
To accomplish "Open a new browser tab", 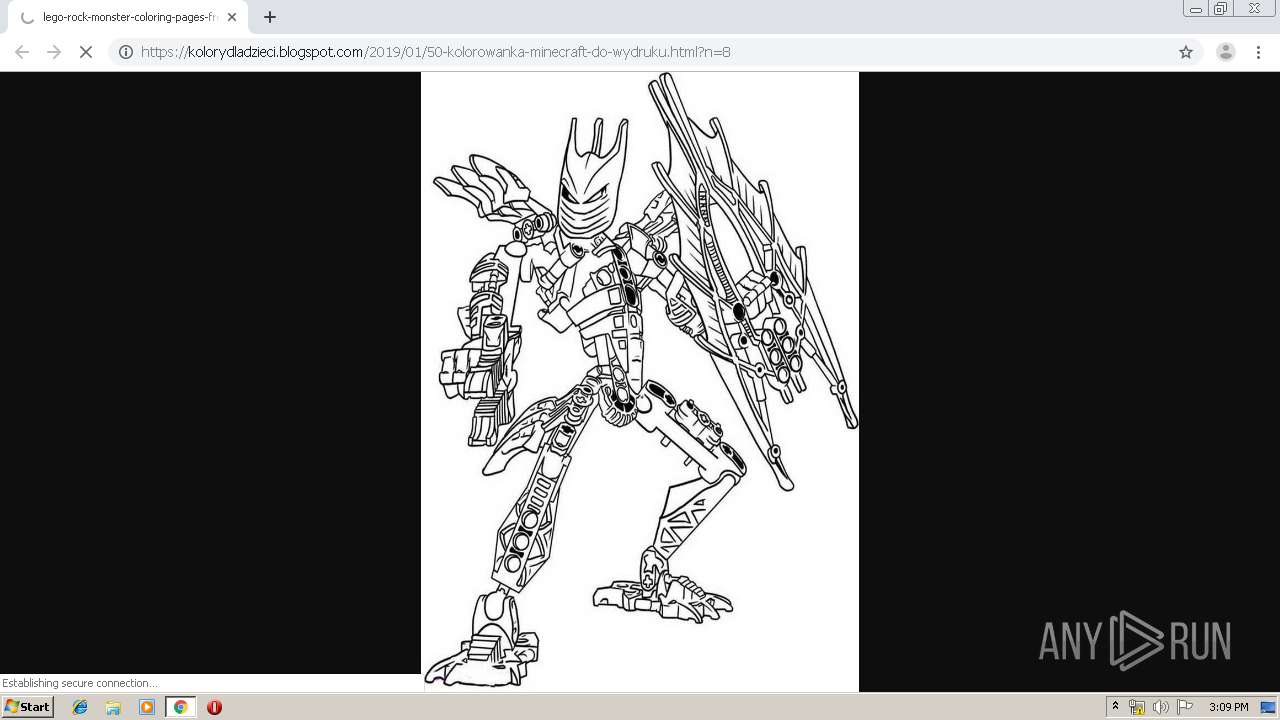I will (x=270, y=17).
